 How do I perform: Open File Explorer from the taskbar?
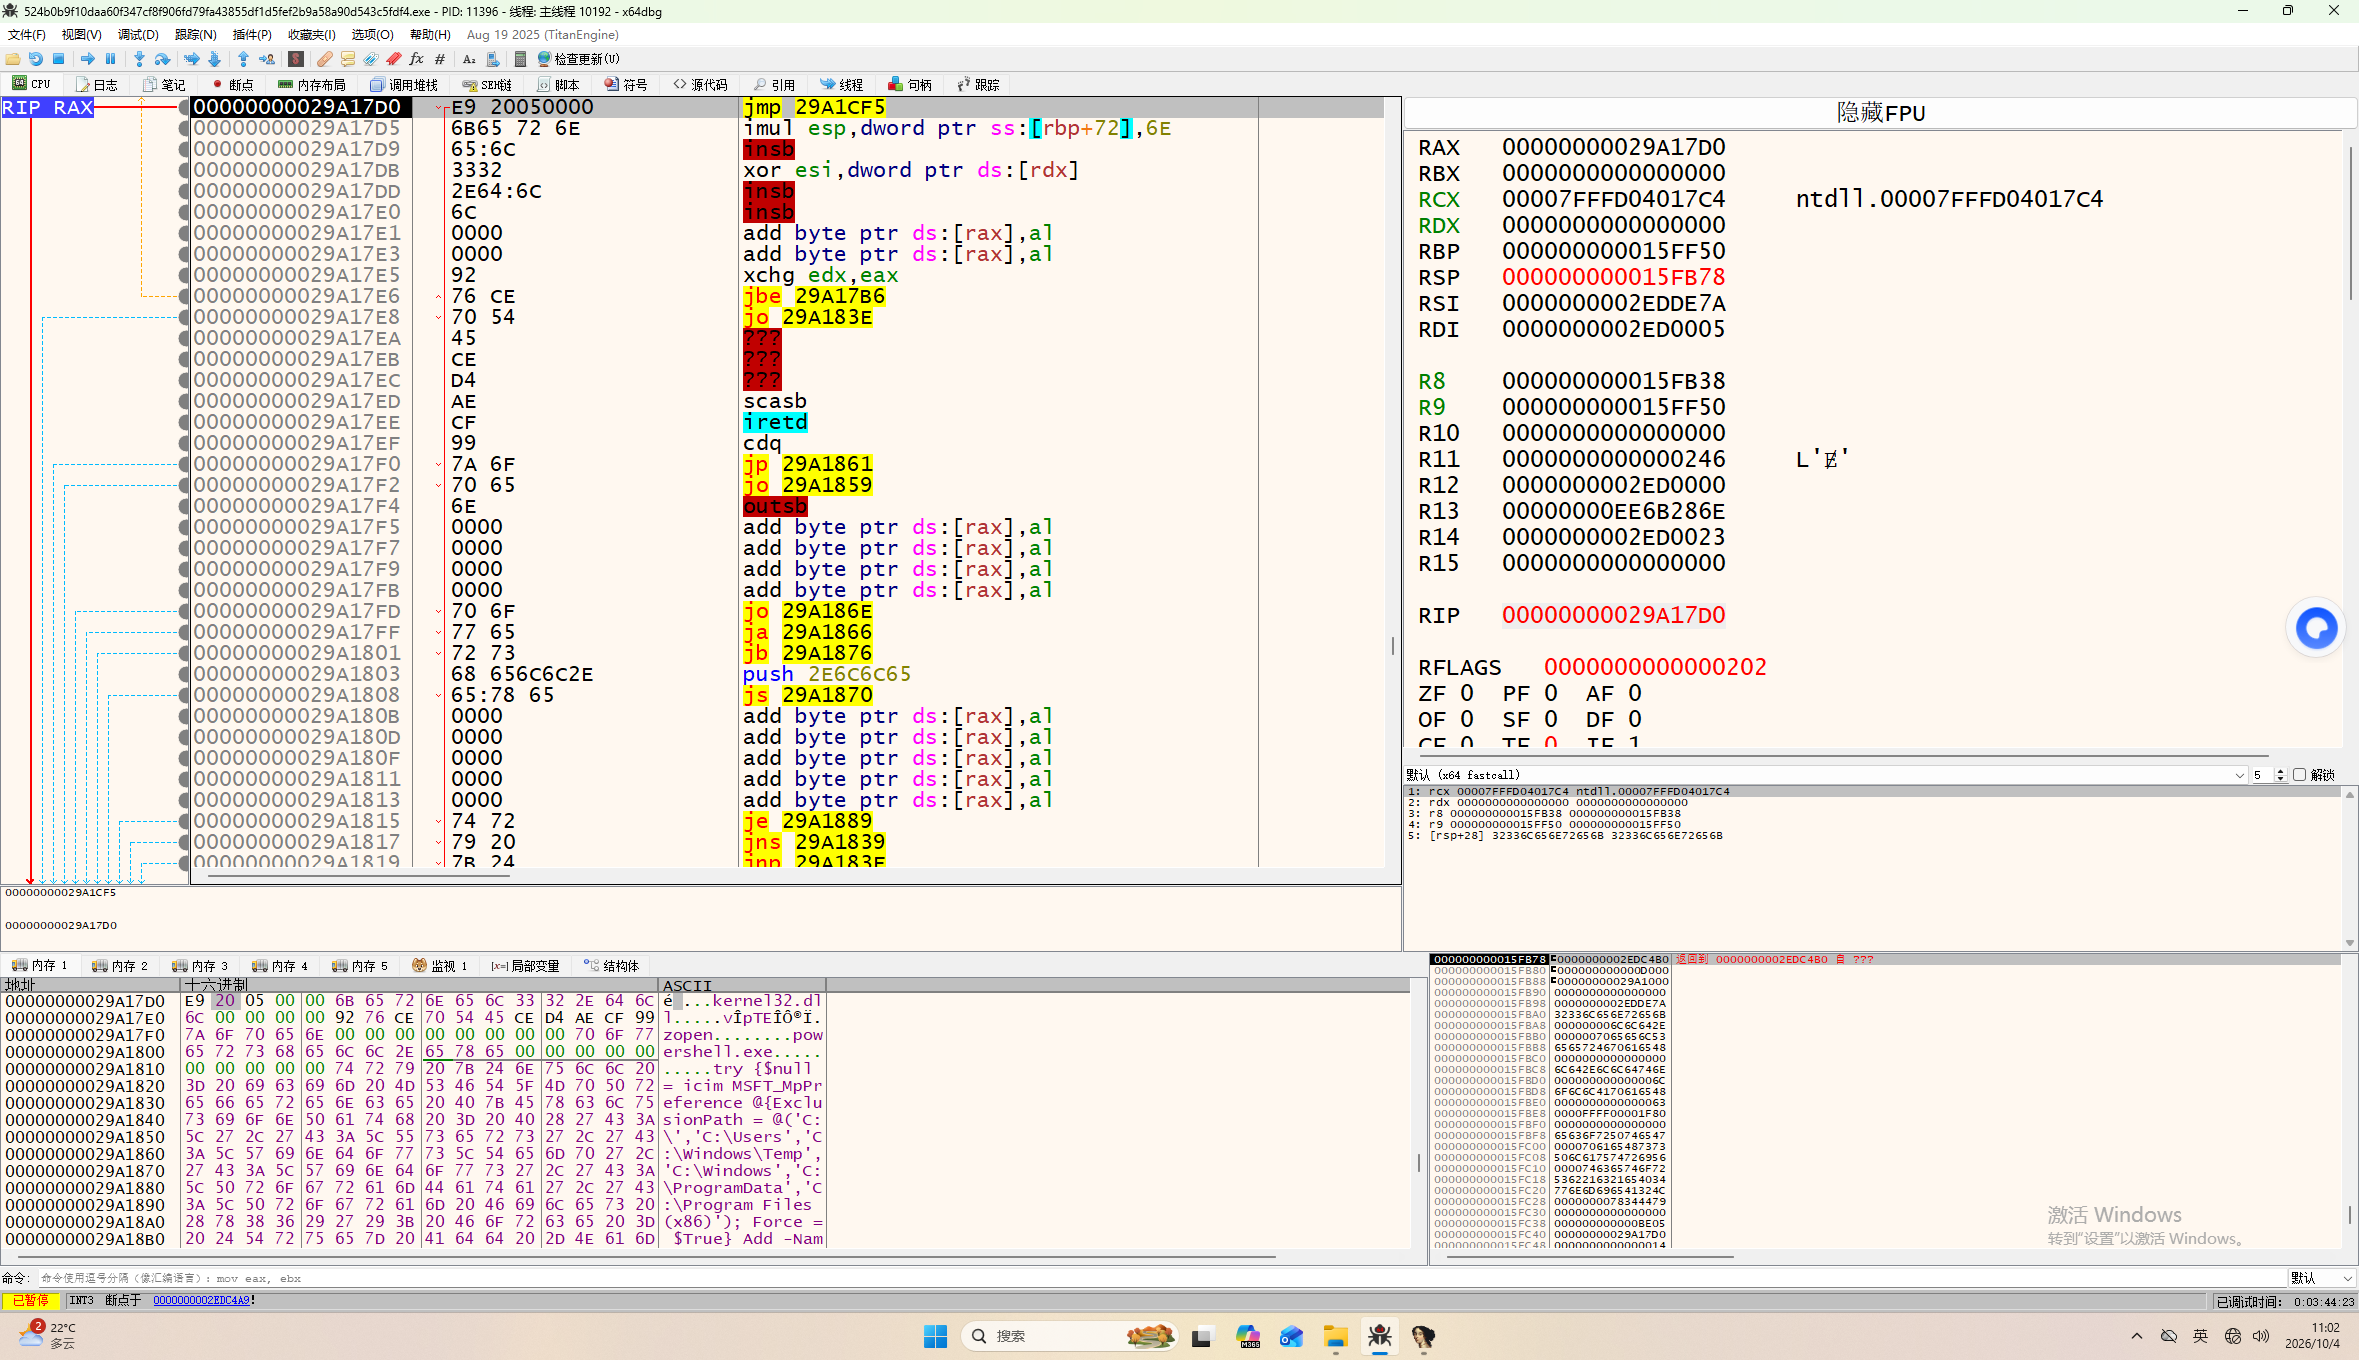1335,1336
